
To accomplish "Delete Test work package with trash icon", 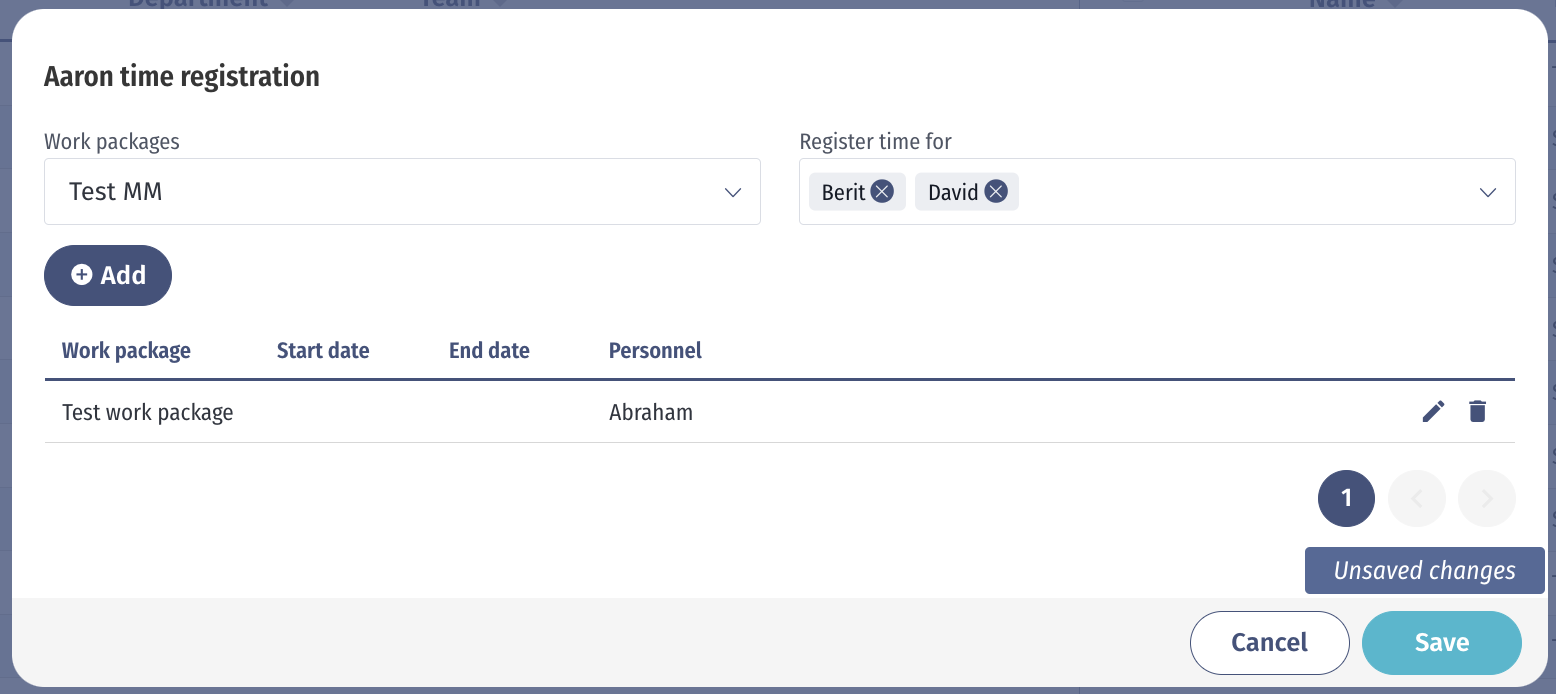I will tap(1477, 411).
